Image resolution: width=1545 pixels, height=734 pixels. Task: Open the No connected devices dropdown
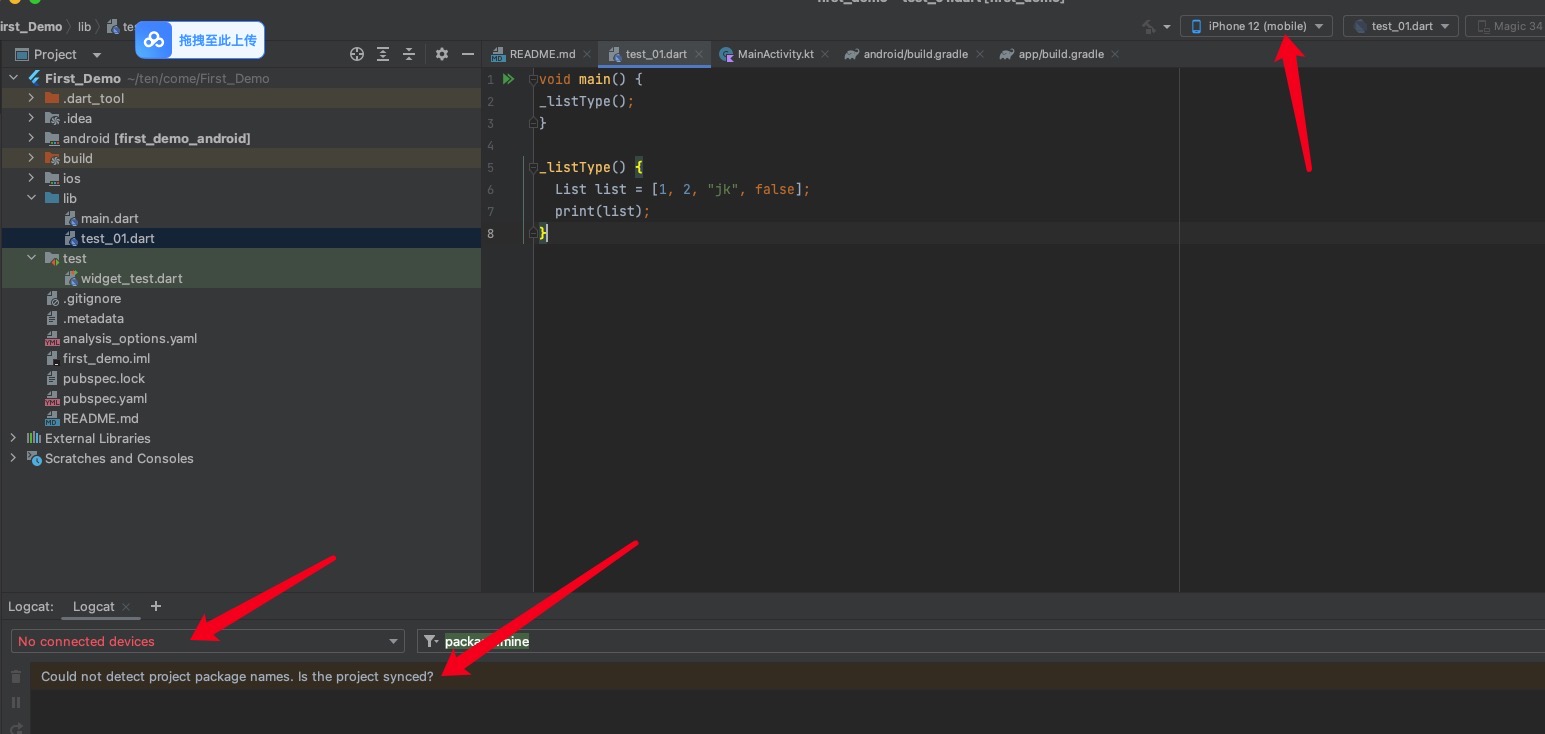point(208,641)
